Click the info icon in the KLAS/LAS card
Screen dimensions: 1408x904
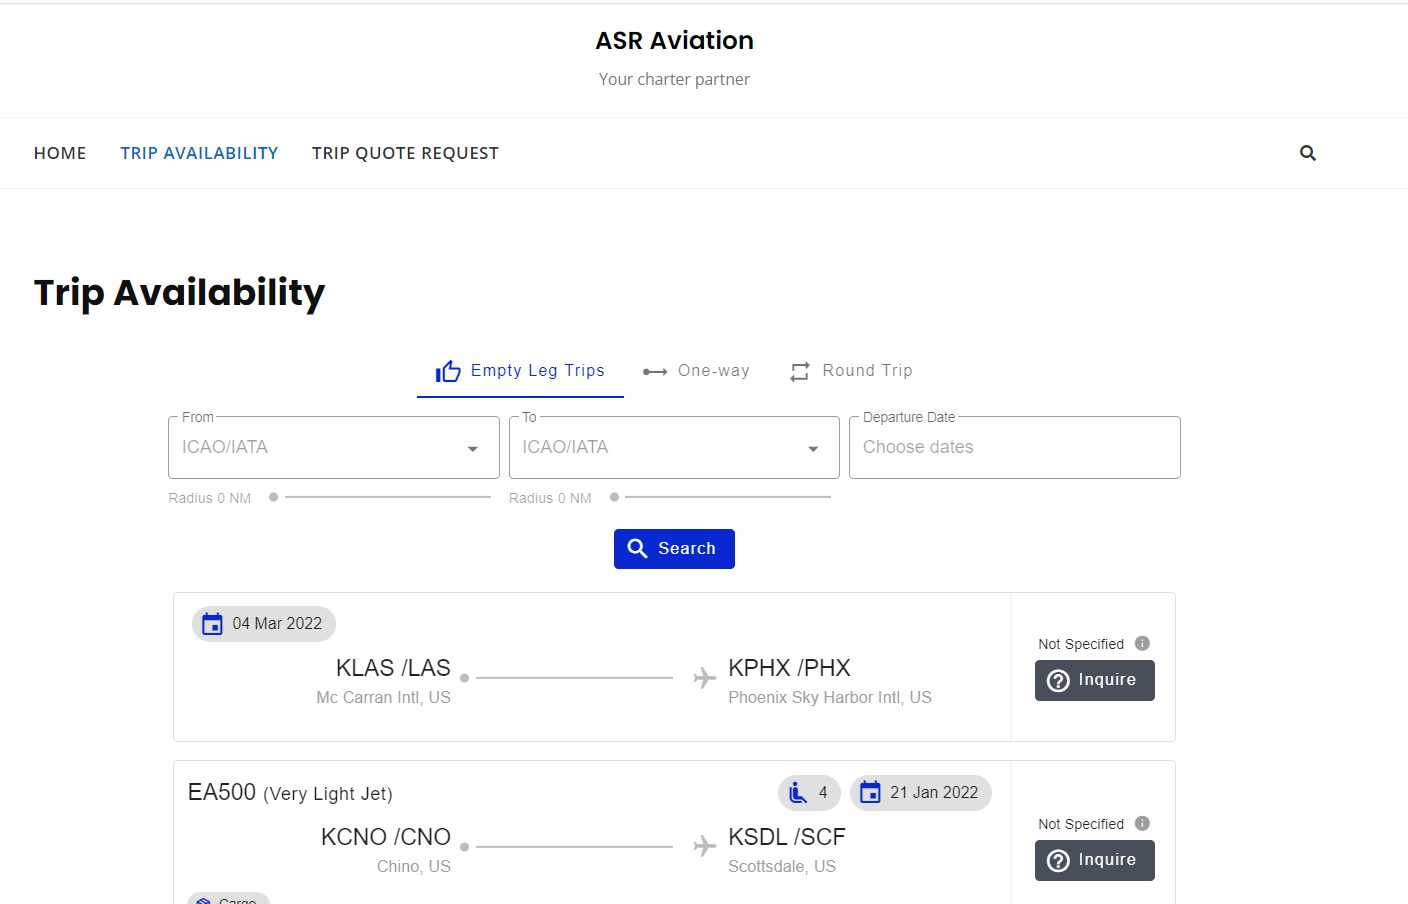pyautogui.click(x=1142, y=643)
